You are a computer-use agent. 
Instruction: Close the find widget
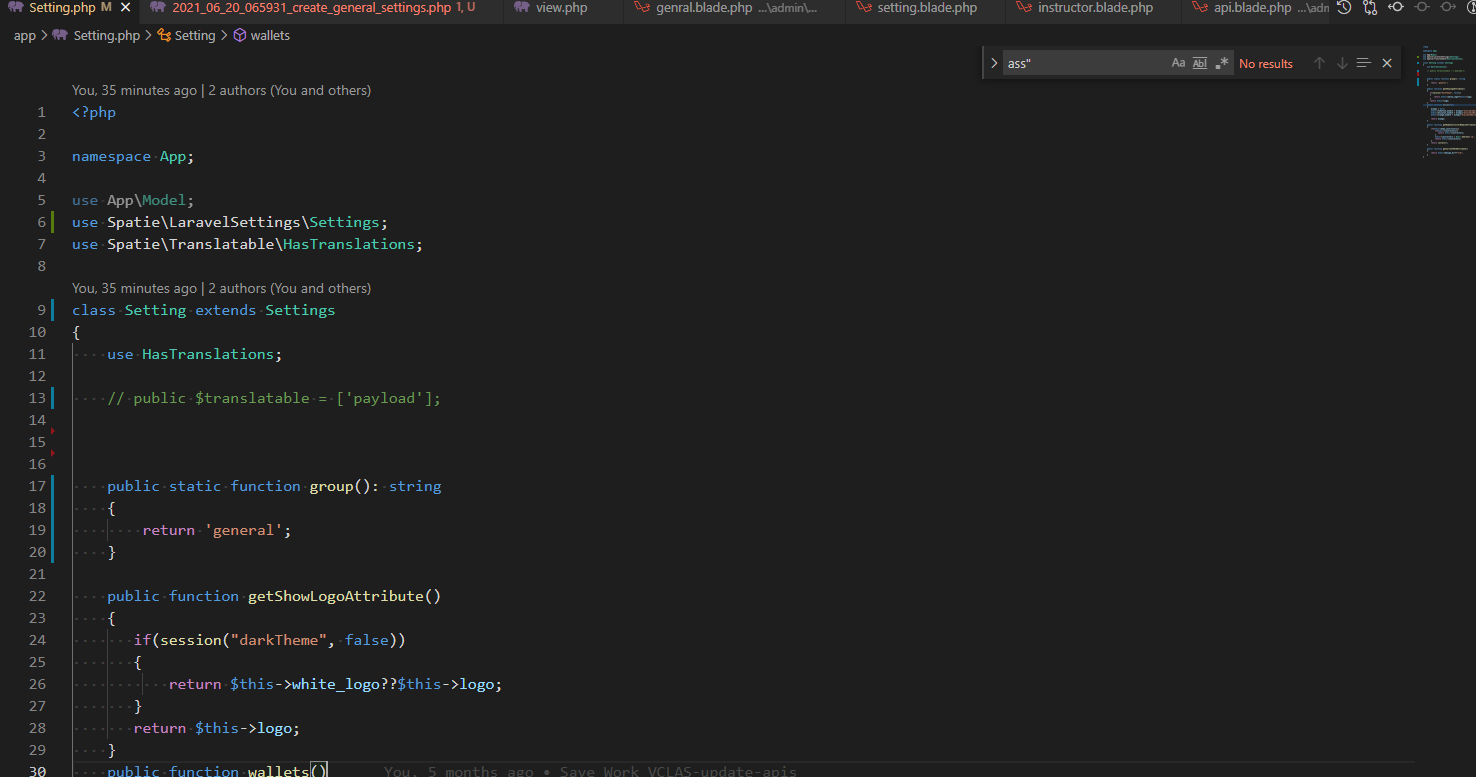click(1387, 63)
